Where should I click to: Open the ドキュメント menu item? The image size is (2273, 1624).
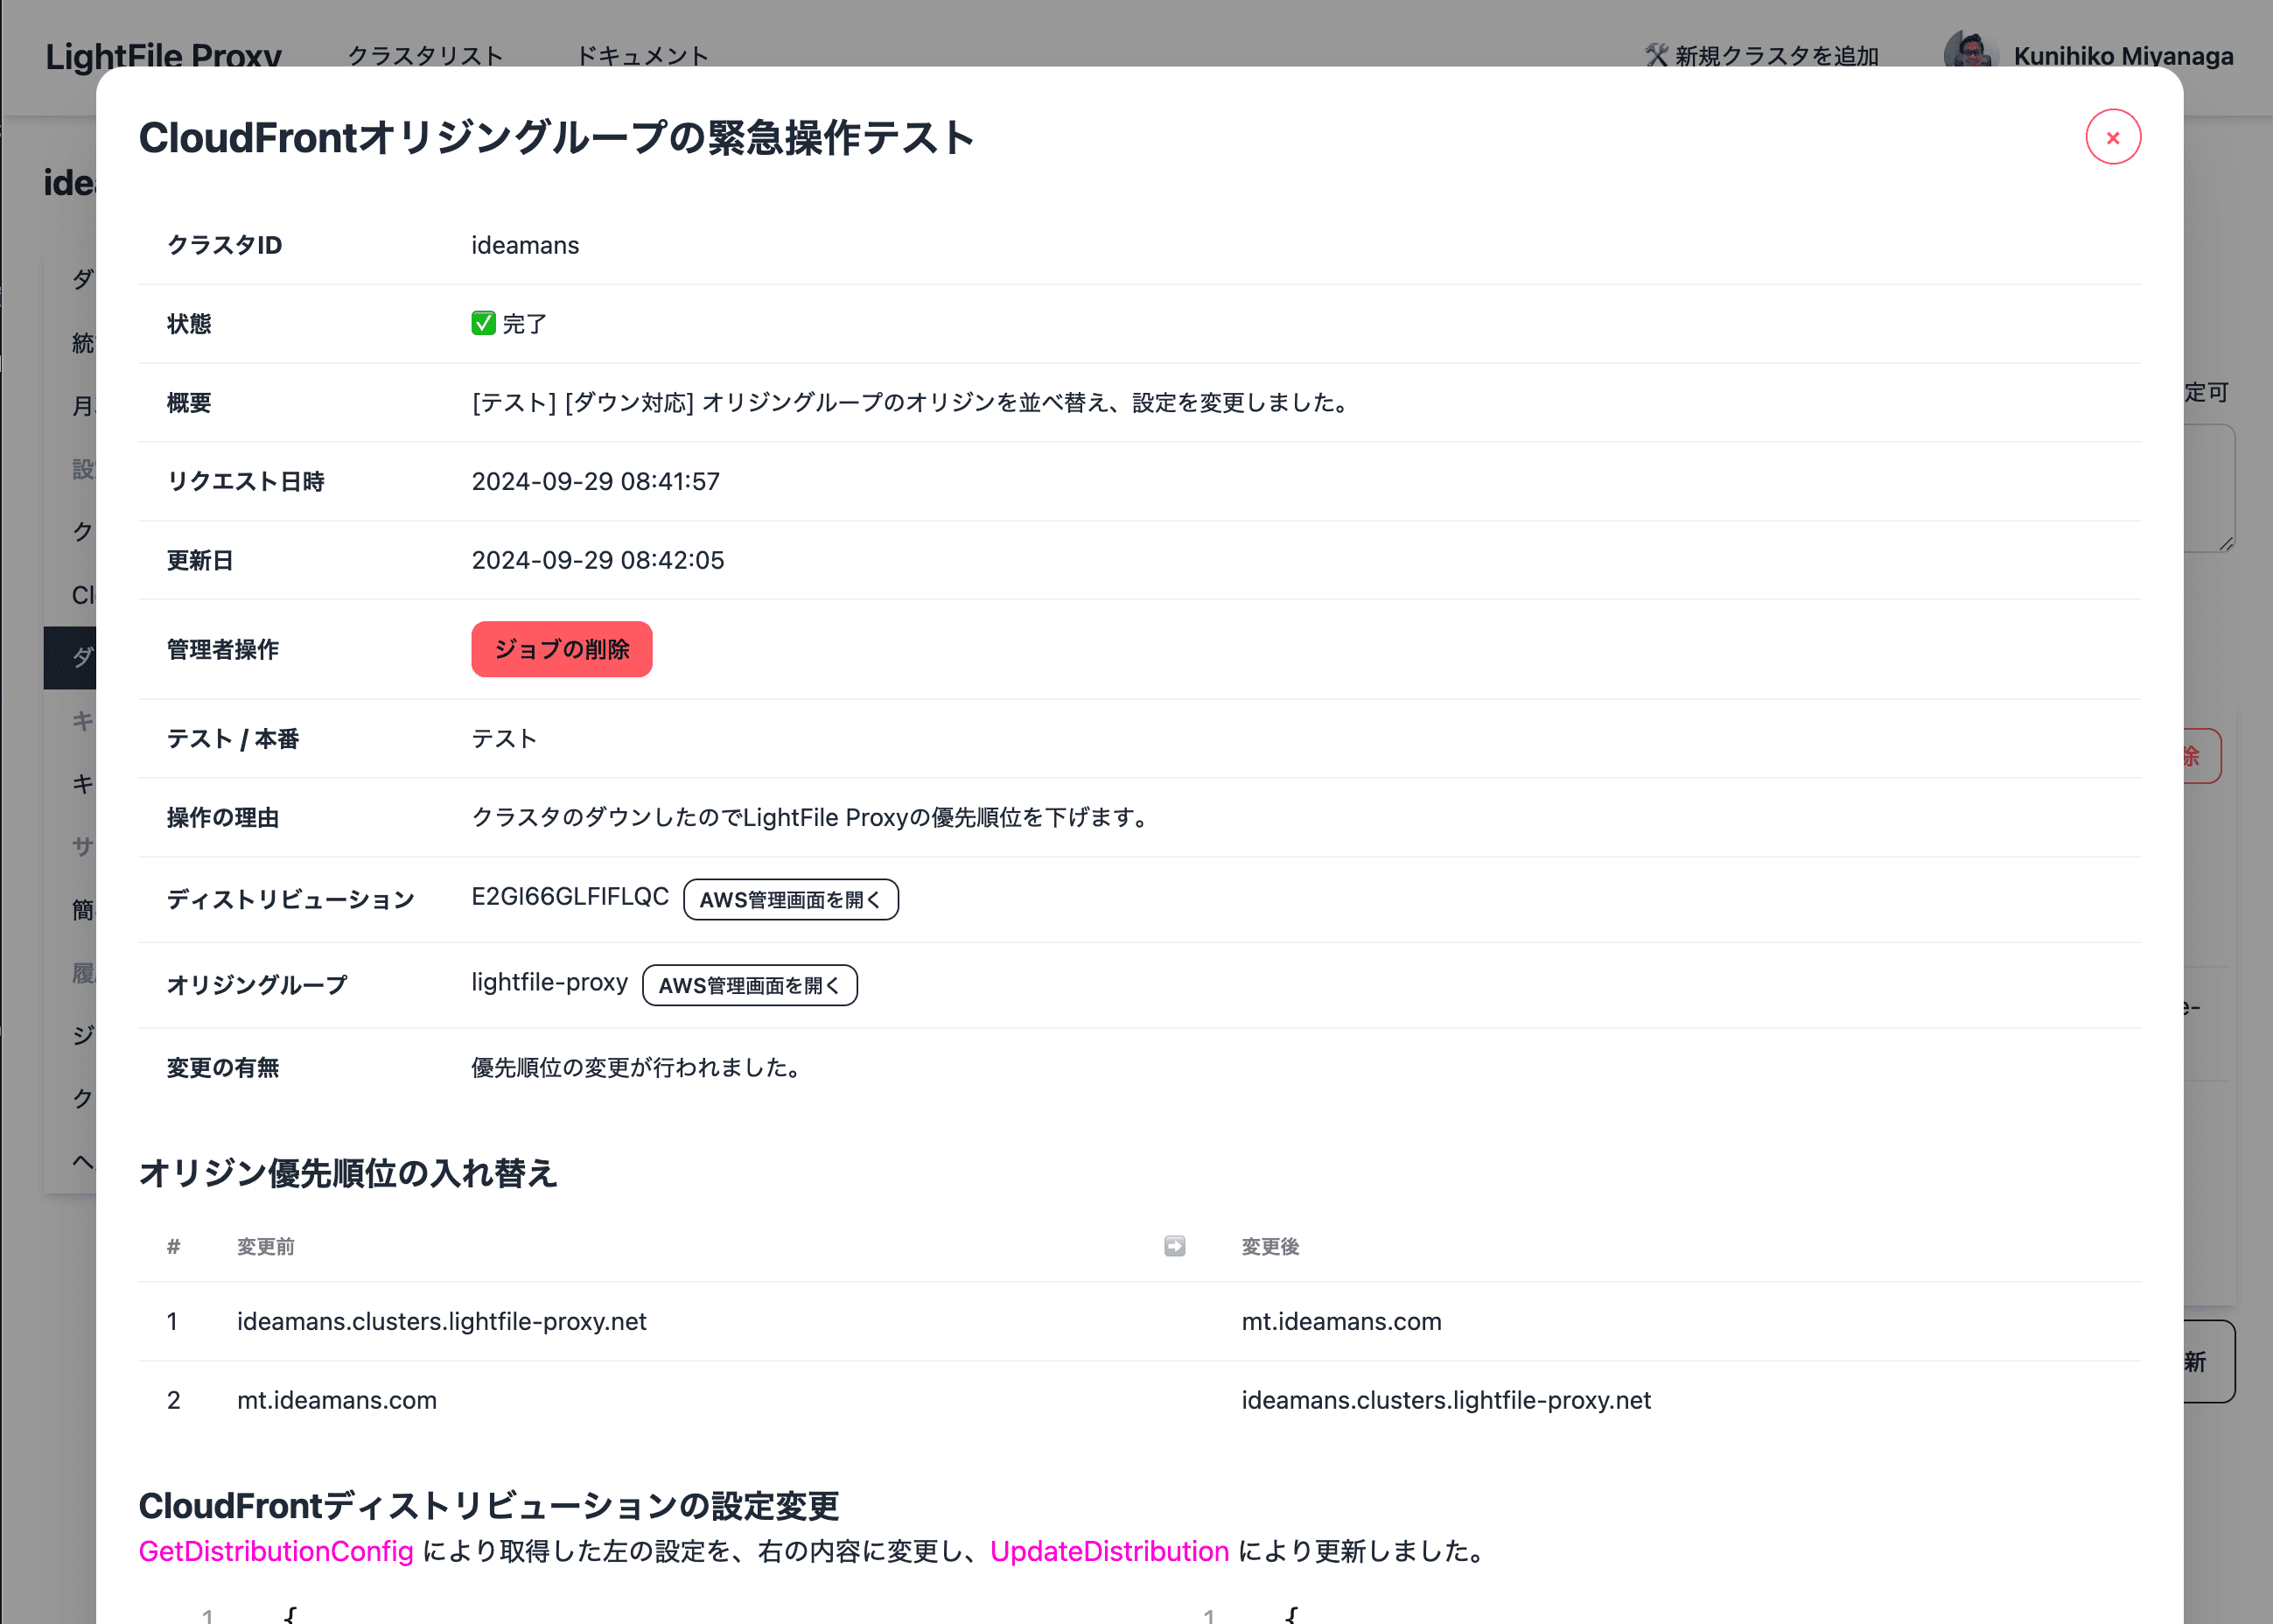644,56
